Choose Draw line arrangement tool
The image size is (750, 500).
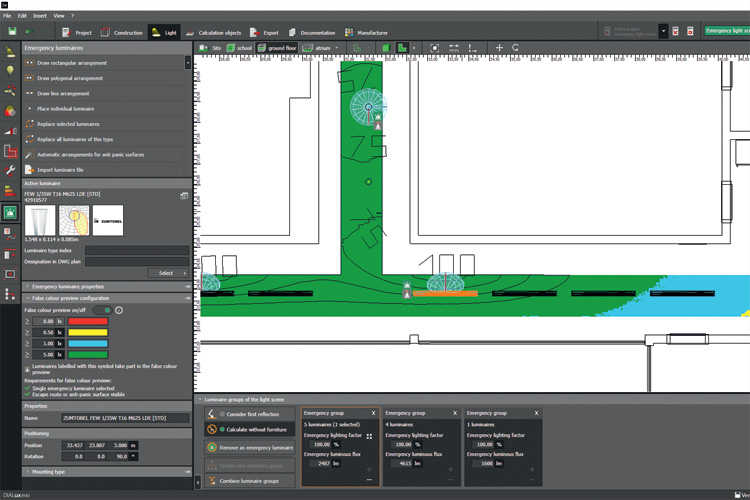tap(63, 93)
